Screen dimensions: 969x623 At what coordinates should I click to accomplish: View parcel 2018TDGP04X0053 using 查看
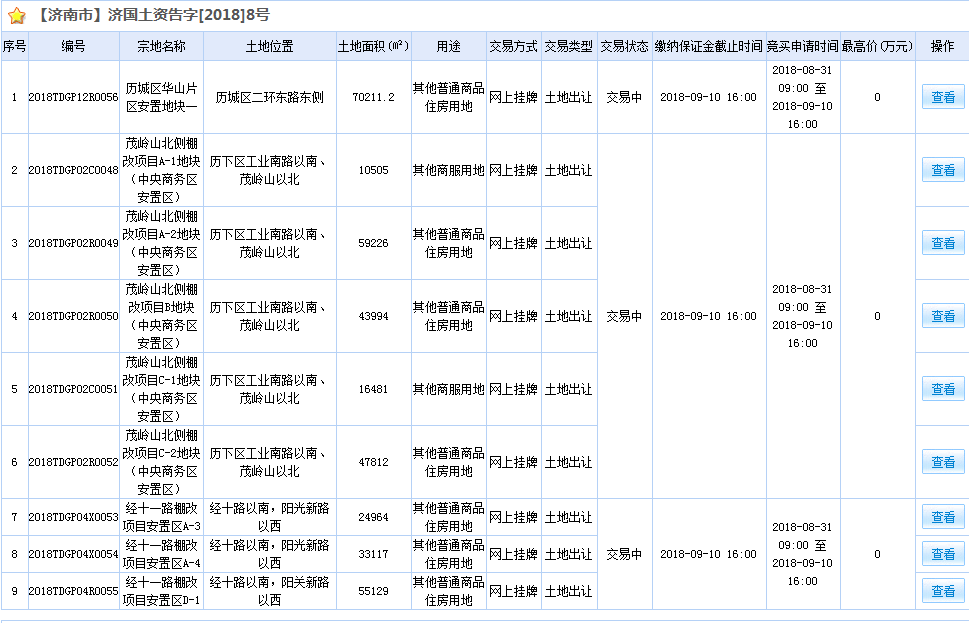[x=942, y=517]
